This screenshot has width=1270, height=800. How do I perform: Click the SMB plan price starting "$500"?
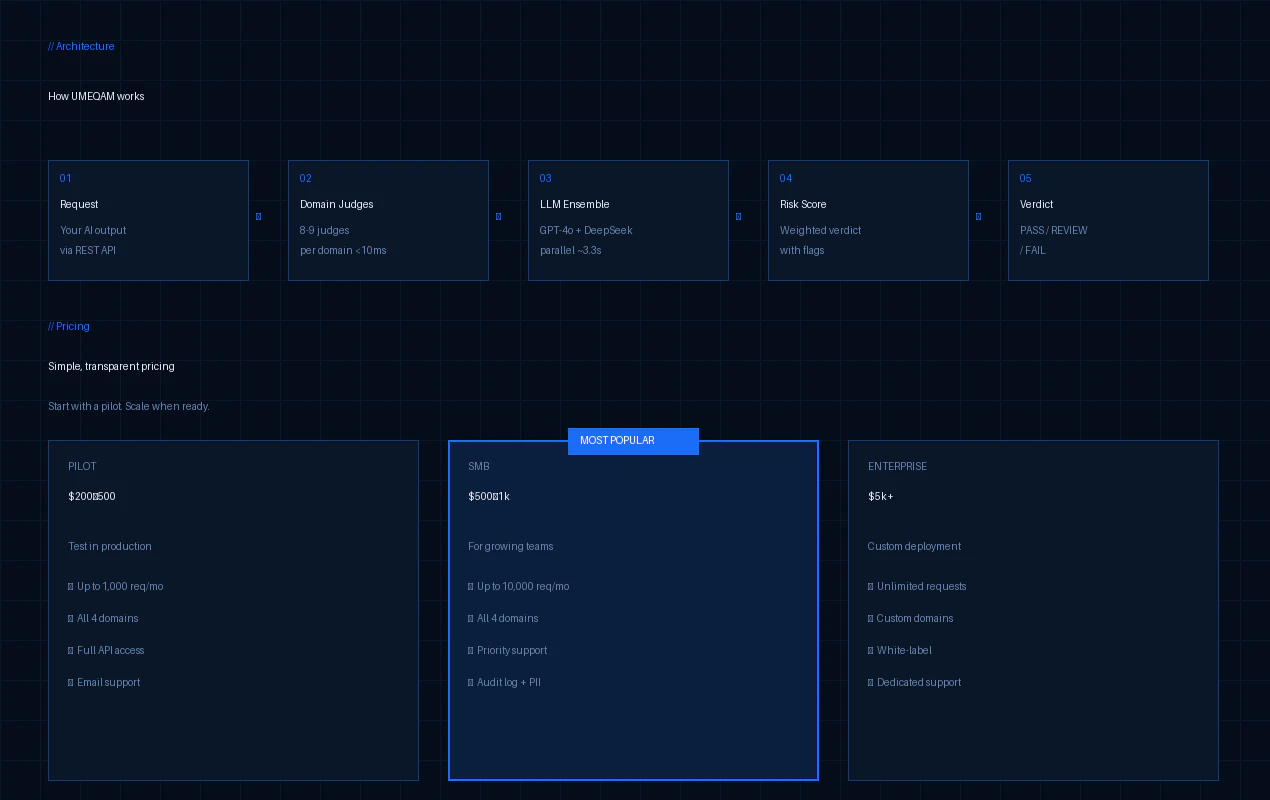(x=489, y=496)
